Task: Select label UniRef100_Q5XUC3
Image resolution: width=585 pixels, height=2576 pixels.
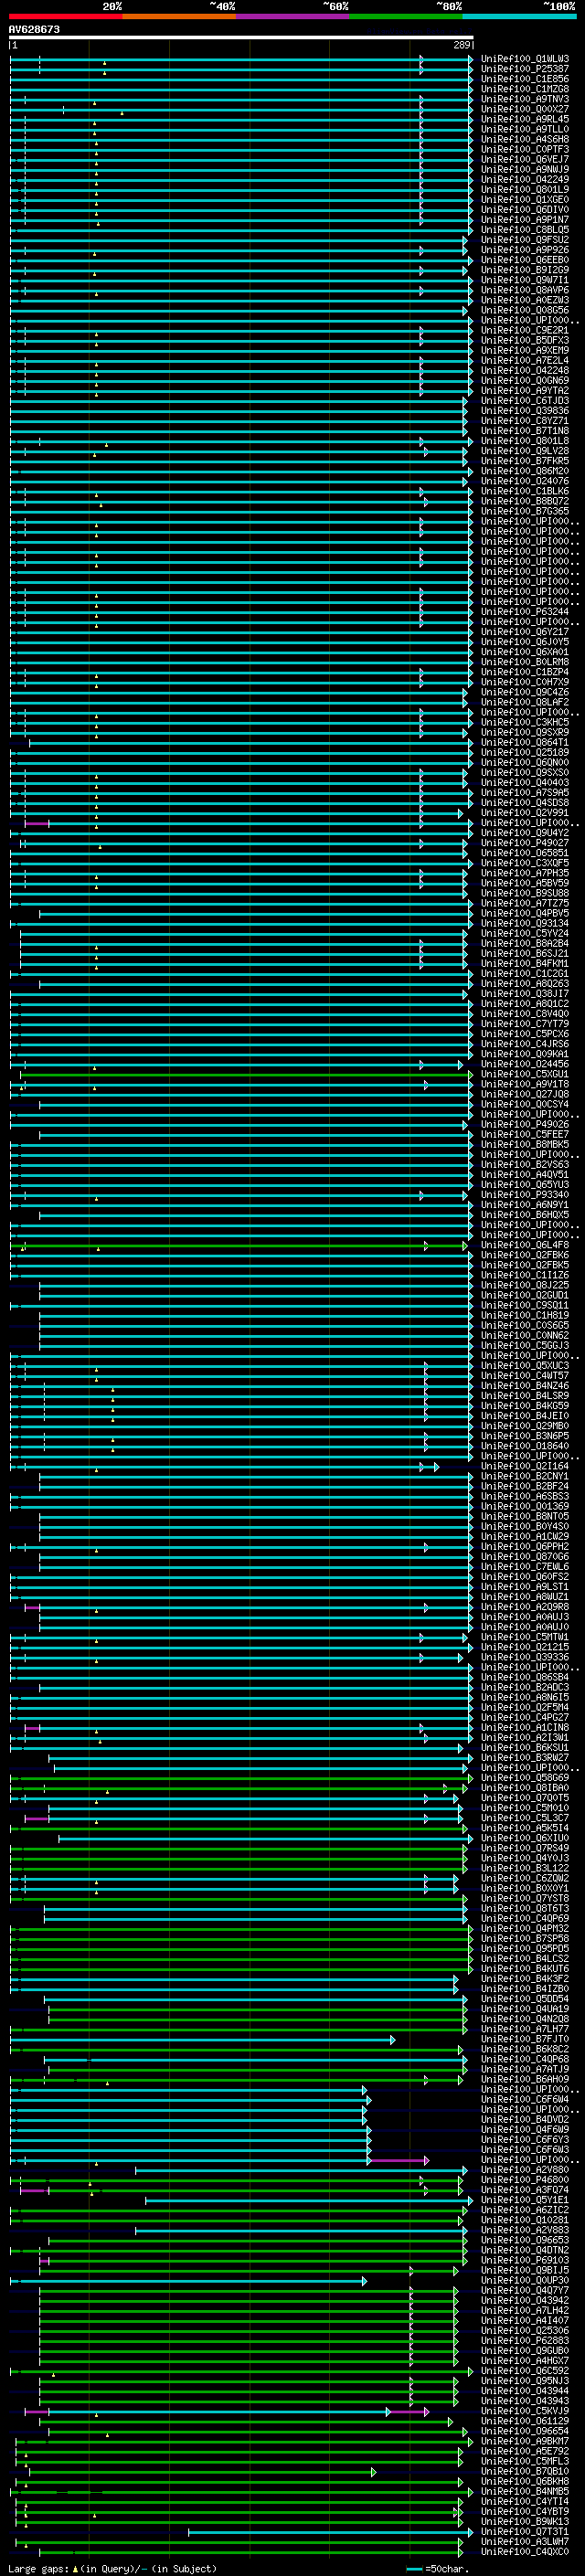Action: point(524,1366)
